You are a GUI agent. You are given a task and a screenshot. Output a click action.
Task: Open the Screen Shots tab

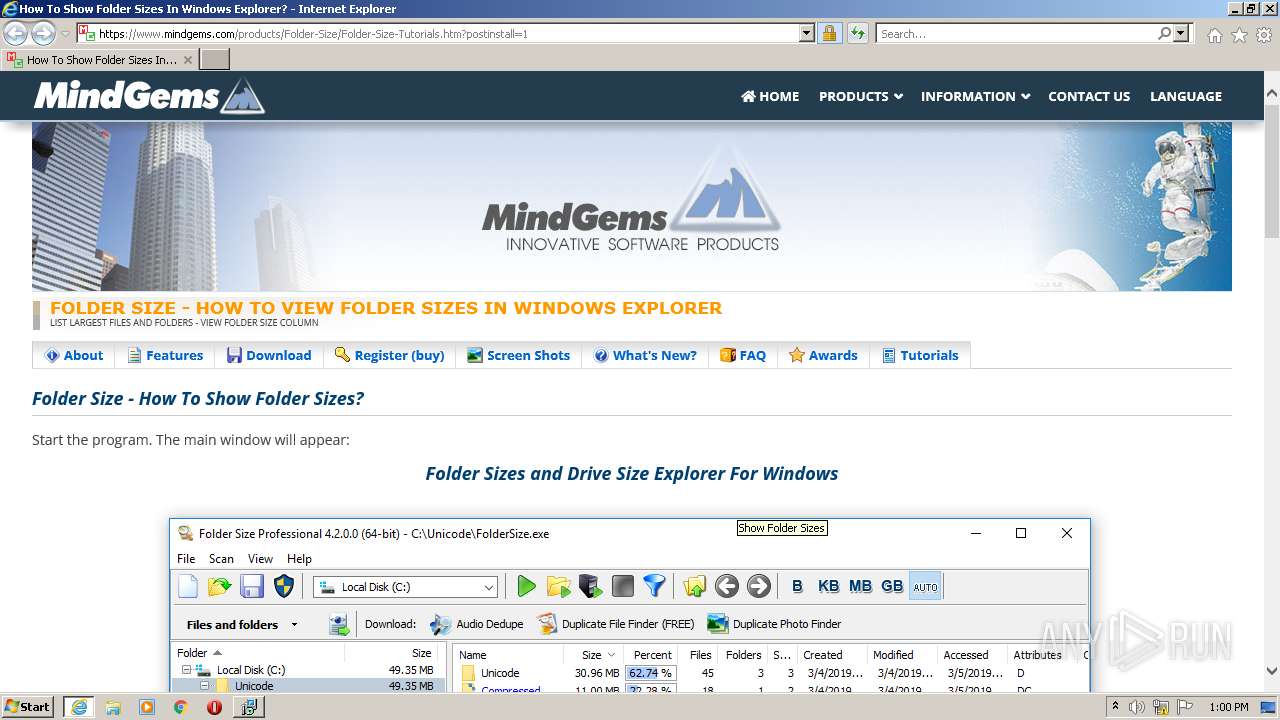(x=518, y=355)
